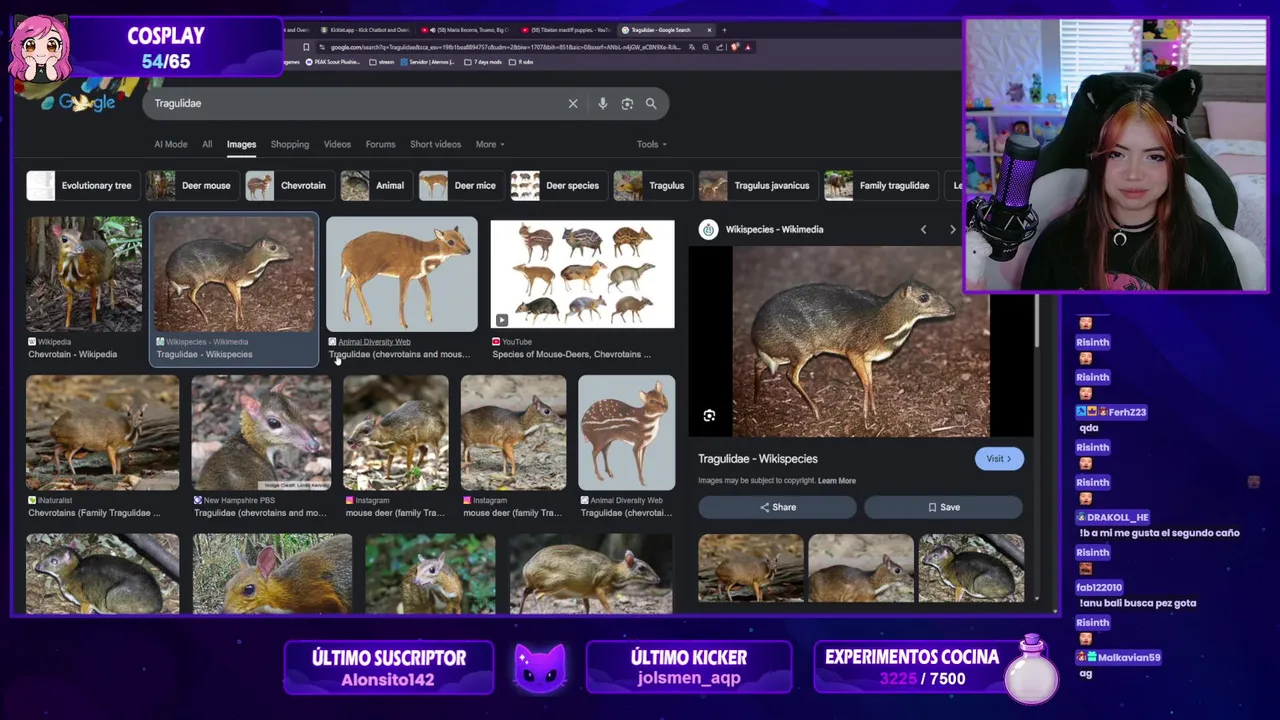Switch to Videos tab
Viewport: 1280px width, 720px height.
337,144
